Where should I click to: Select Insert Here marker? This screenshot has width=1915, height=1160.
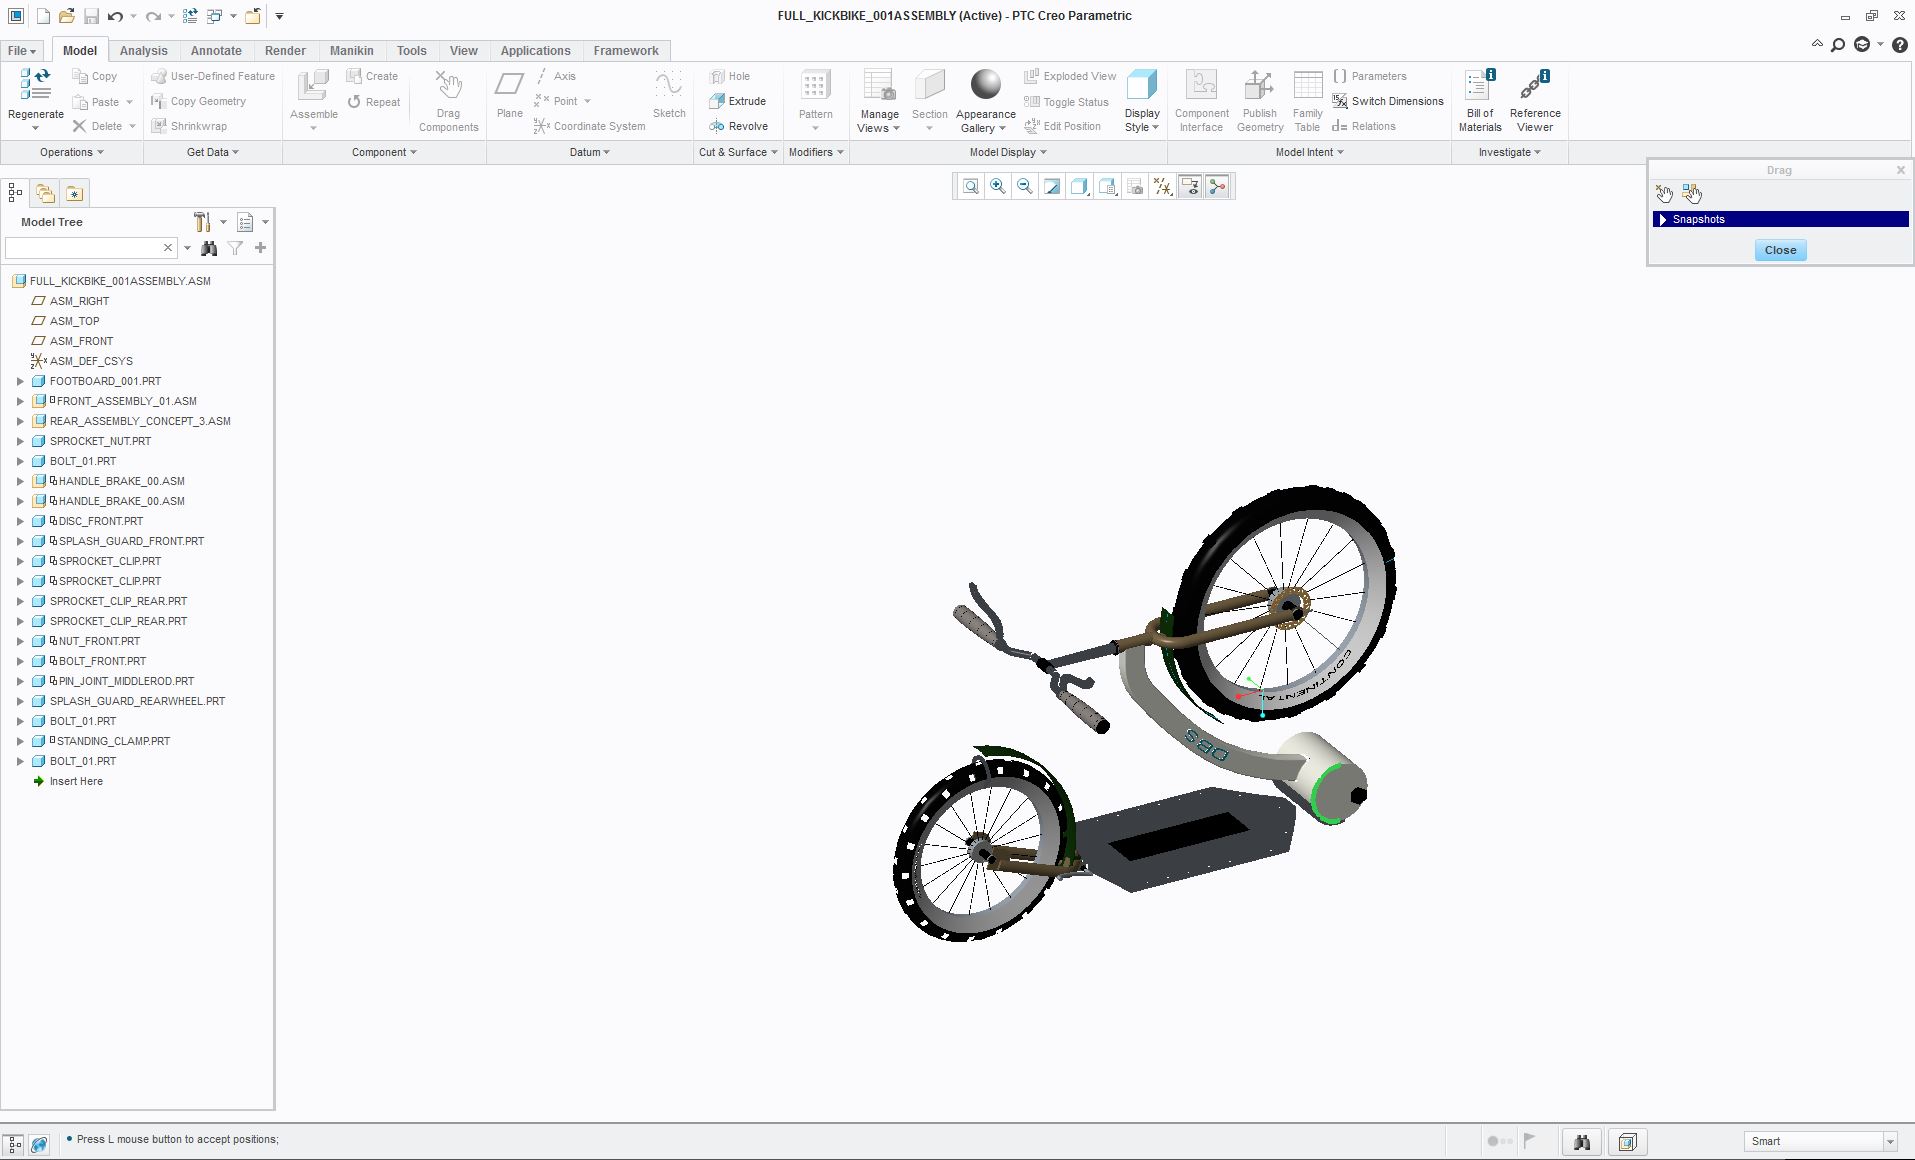coord(76,781)
